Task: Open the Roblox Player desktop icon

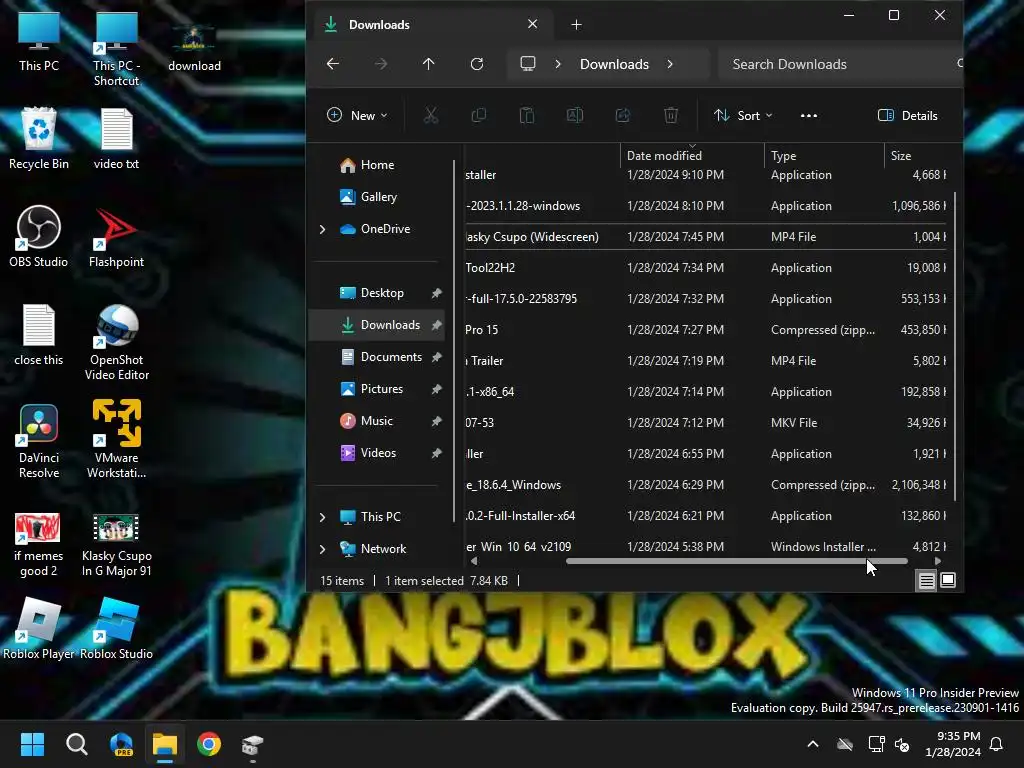Action: 39,628
